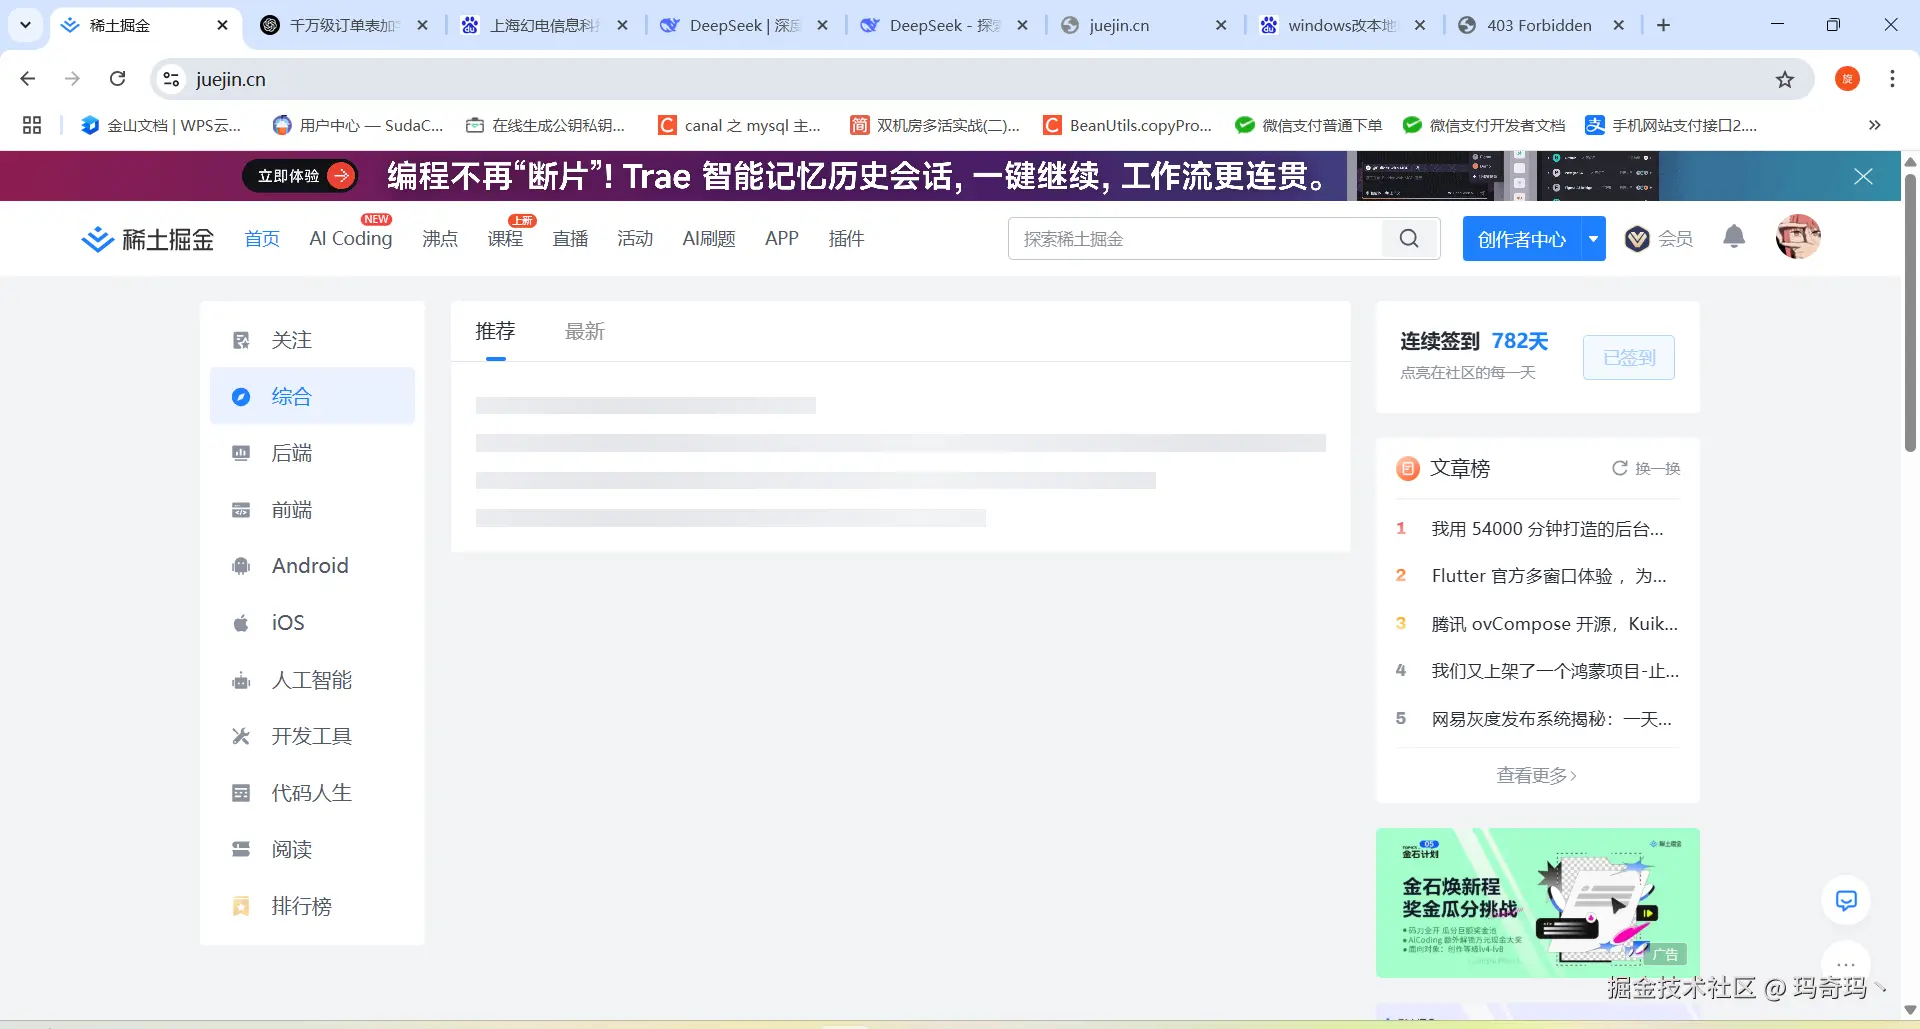Click the 稀土掘金 logo icon
The image size is (1920, 1029).
click(x=97, y=238)
